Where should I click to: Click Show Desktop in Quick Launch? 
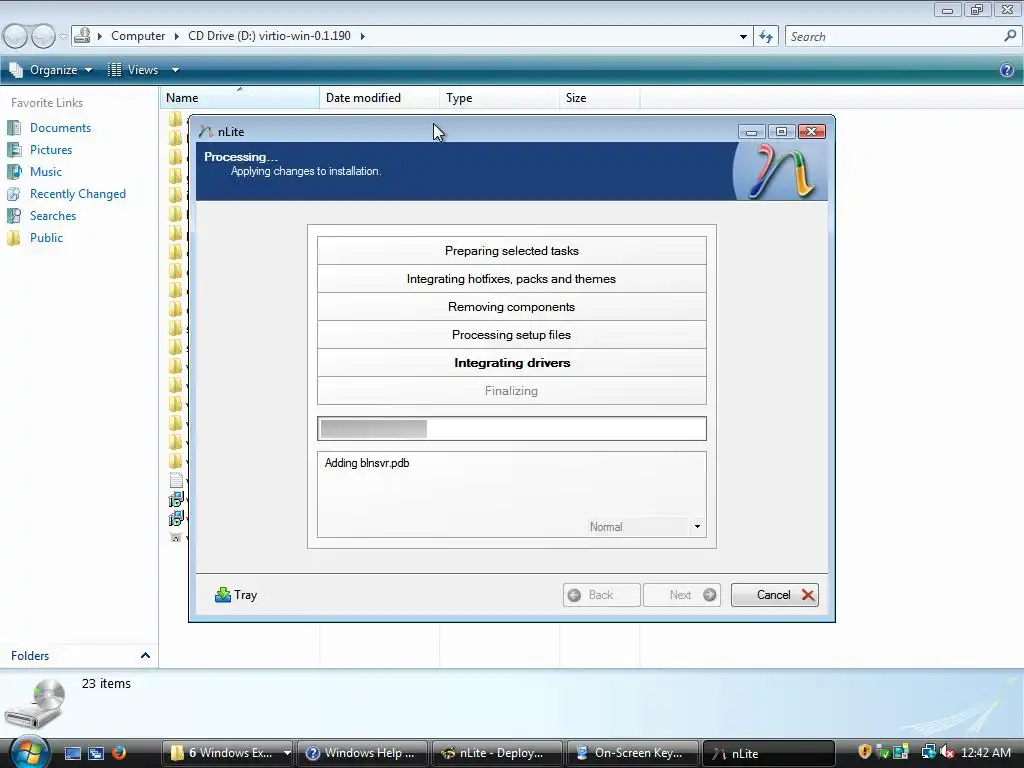72,753
